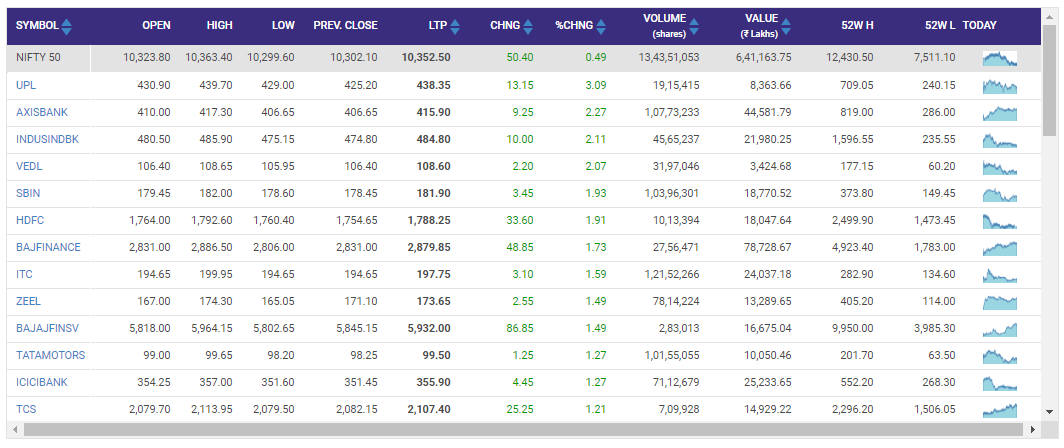Click horizontal scrollbar left arrow
The height and width of the screenshot is (448, 1064).
(16, 430)
